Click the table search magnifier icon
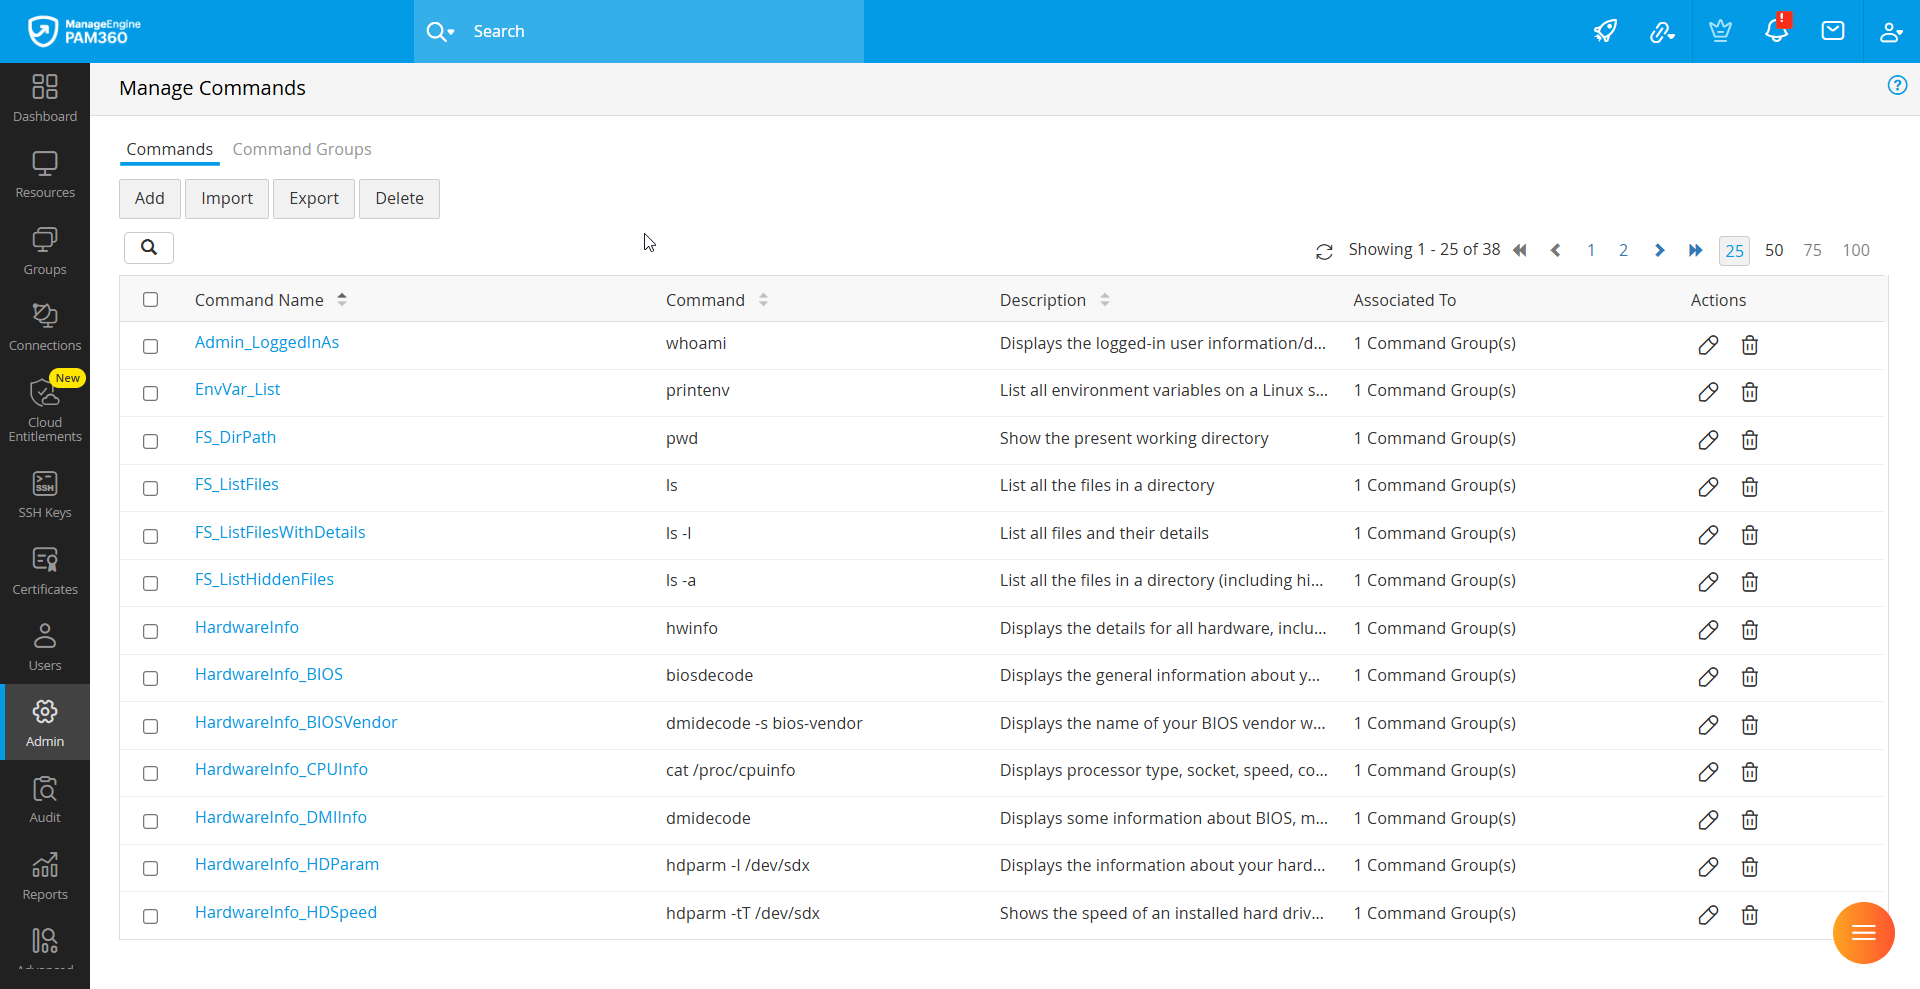Viewport: 1920px width, 989px height. click(149, 248)
